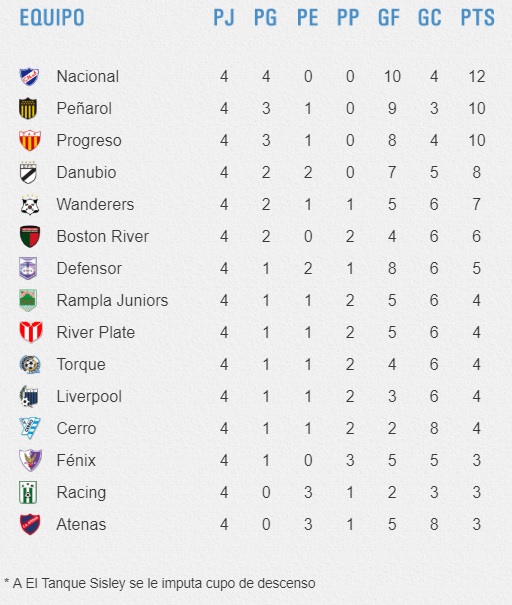
Task: Click the El Tanque Sisley footnote
Action: point(159,583)
